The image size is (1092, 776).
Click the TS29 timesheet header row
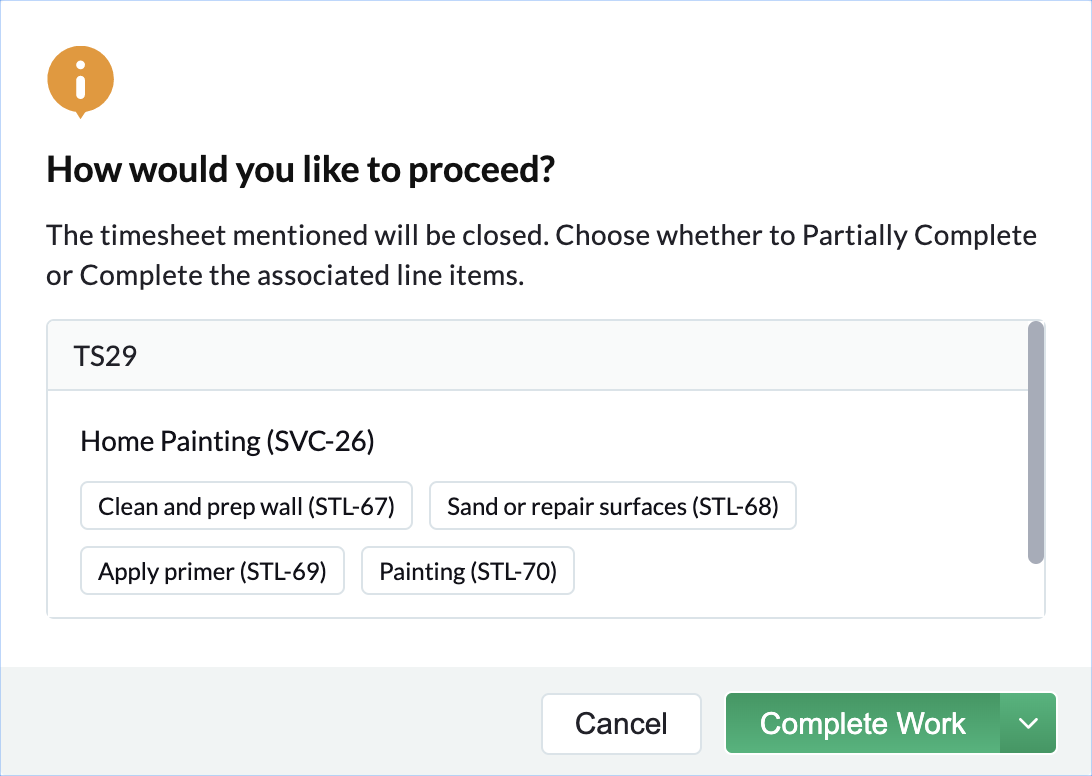537,356
